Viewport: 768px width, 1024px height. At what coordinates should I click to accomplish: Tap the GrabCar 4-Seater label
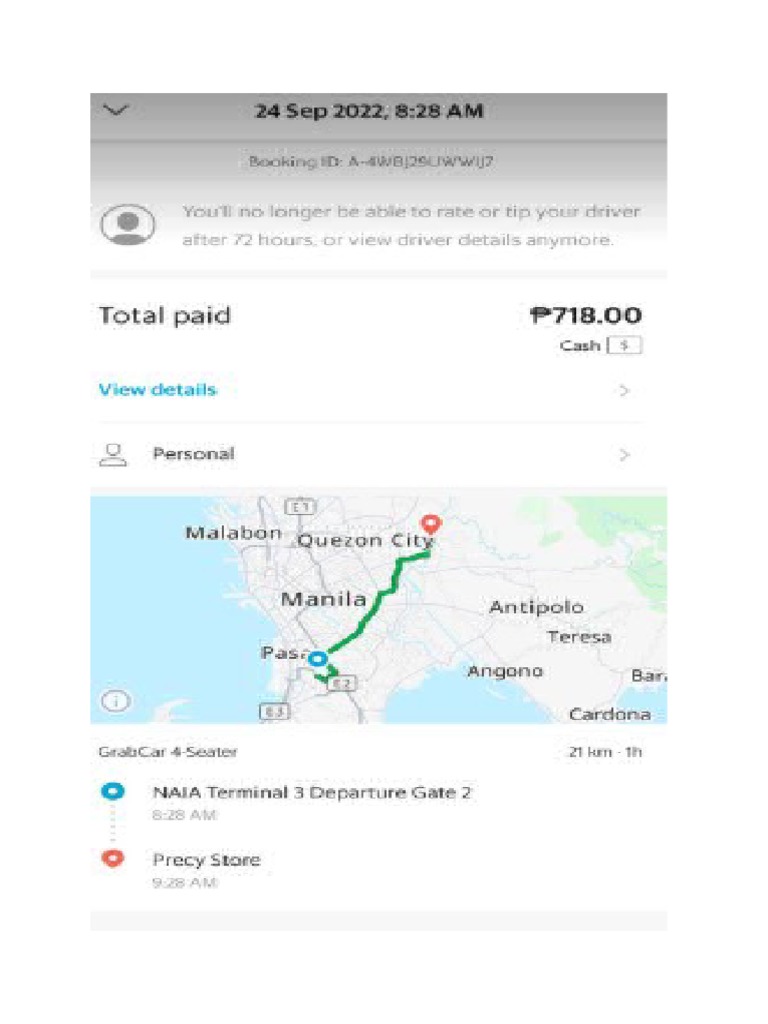click(167, 752)
